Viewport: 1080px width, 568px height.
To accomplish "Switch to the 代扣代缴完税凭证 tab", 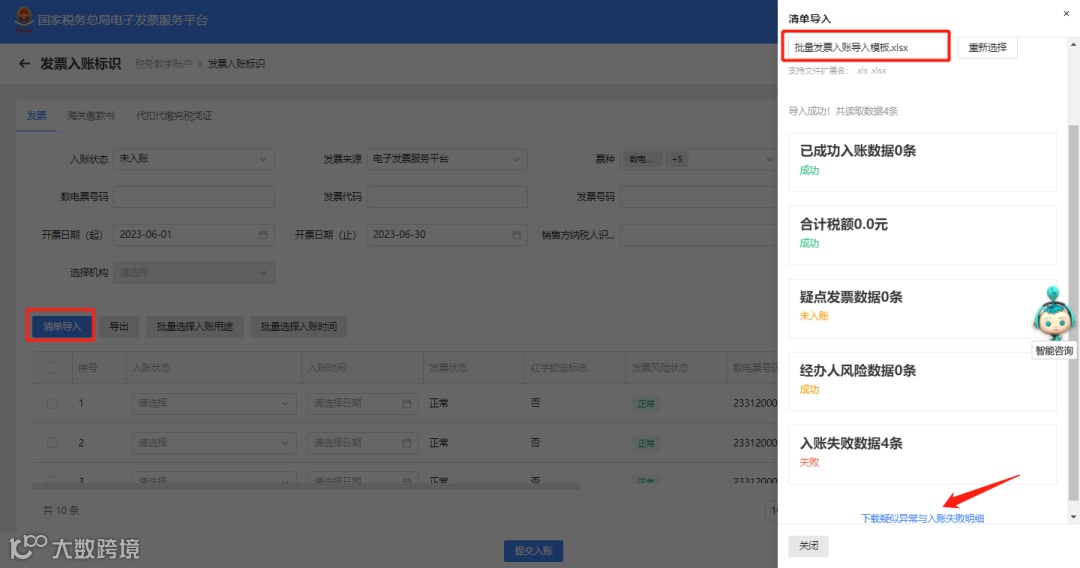I will click(174, 116).
